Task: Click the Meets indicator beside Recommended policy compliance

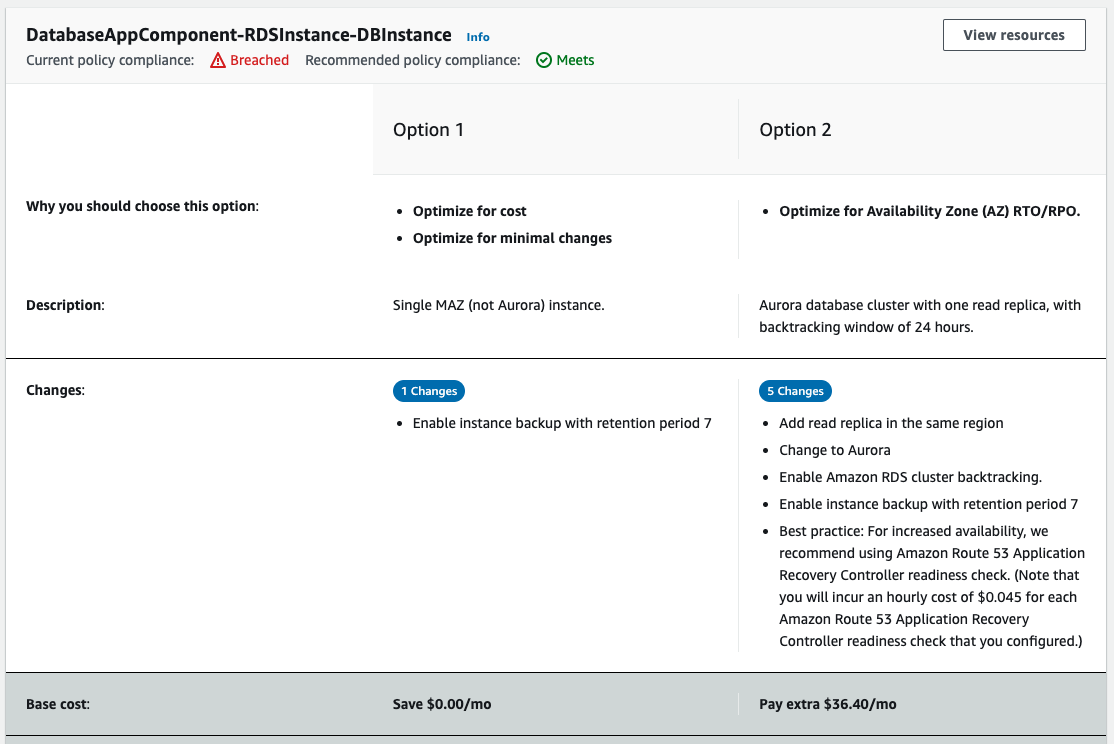Action: [x=565, y=60]
